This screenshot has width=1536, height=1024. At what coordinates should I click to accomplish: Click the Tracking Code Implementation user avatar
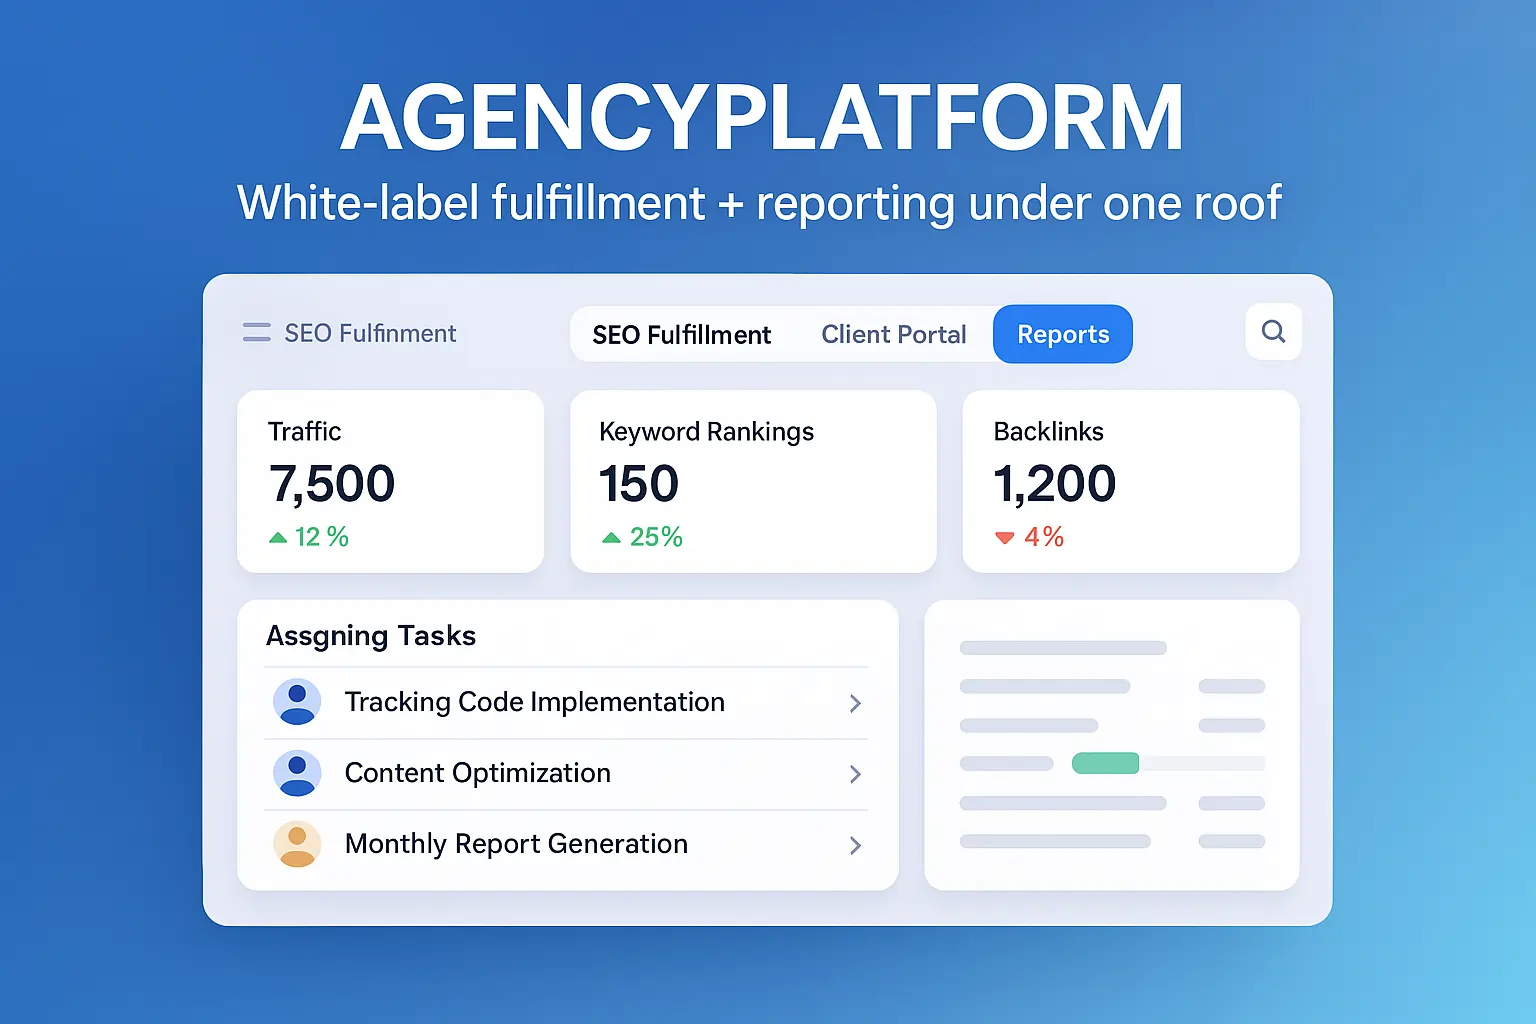point(297,702)
